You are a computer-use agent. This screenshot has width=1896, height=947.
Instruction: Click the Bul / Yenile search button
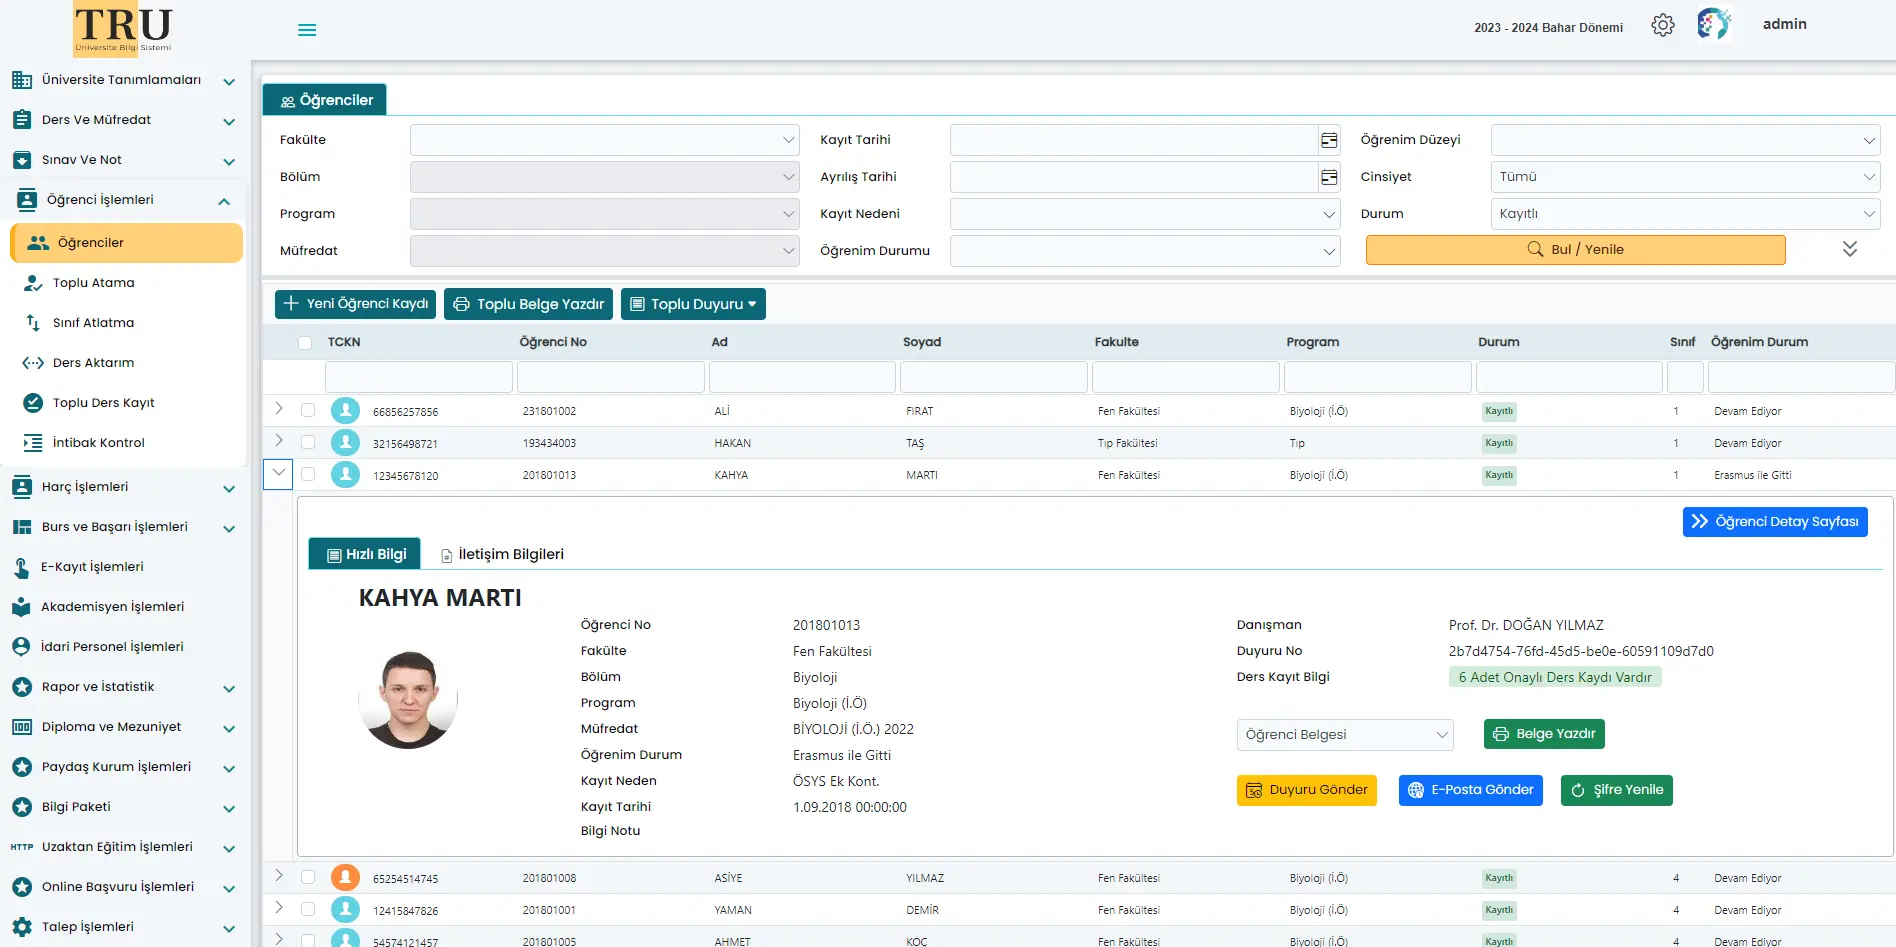(1575, 250)
